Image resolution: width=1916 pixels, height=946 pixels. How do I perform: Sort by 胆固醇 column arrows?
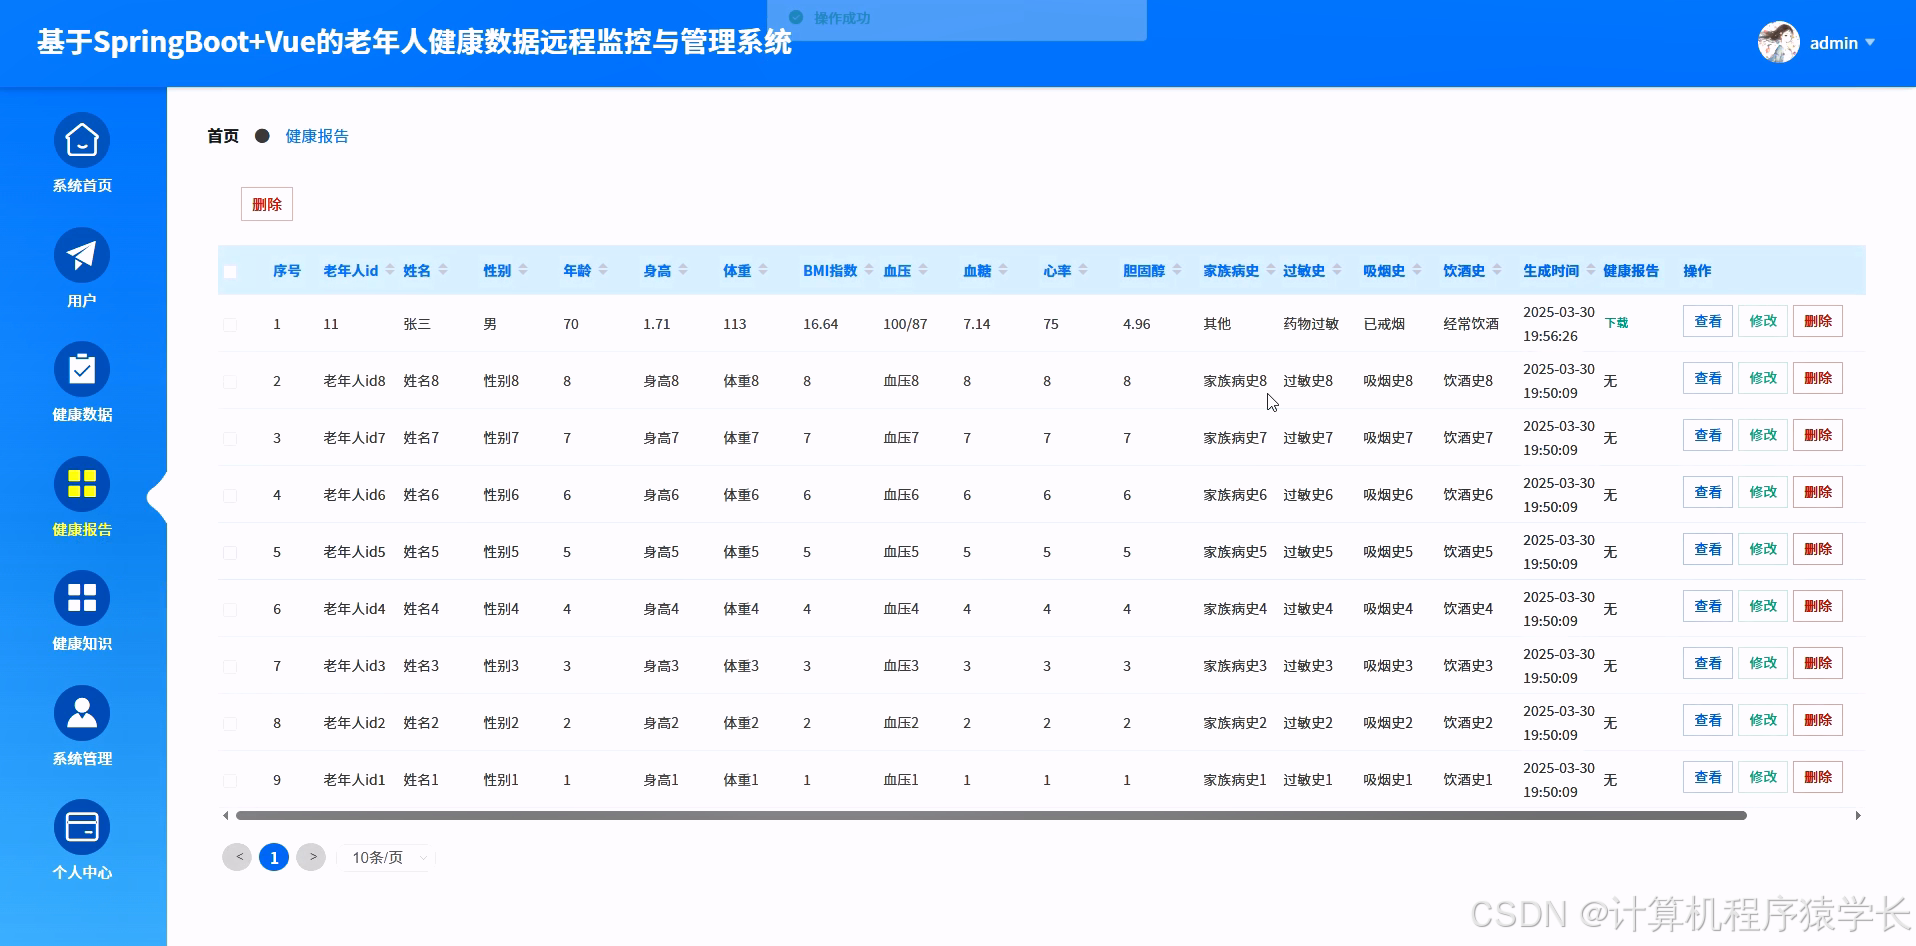[1177, 270]
